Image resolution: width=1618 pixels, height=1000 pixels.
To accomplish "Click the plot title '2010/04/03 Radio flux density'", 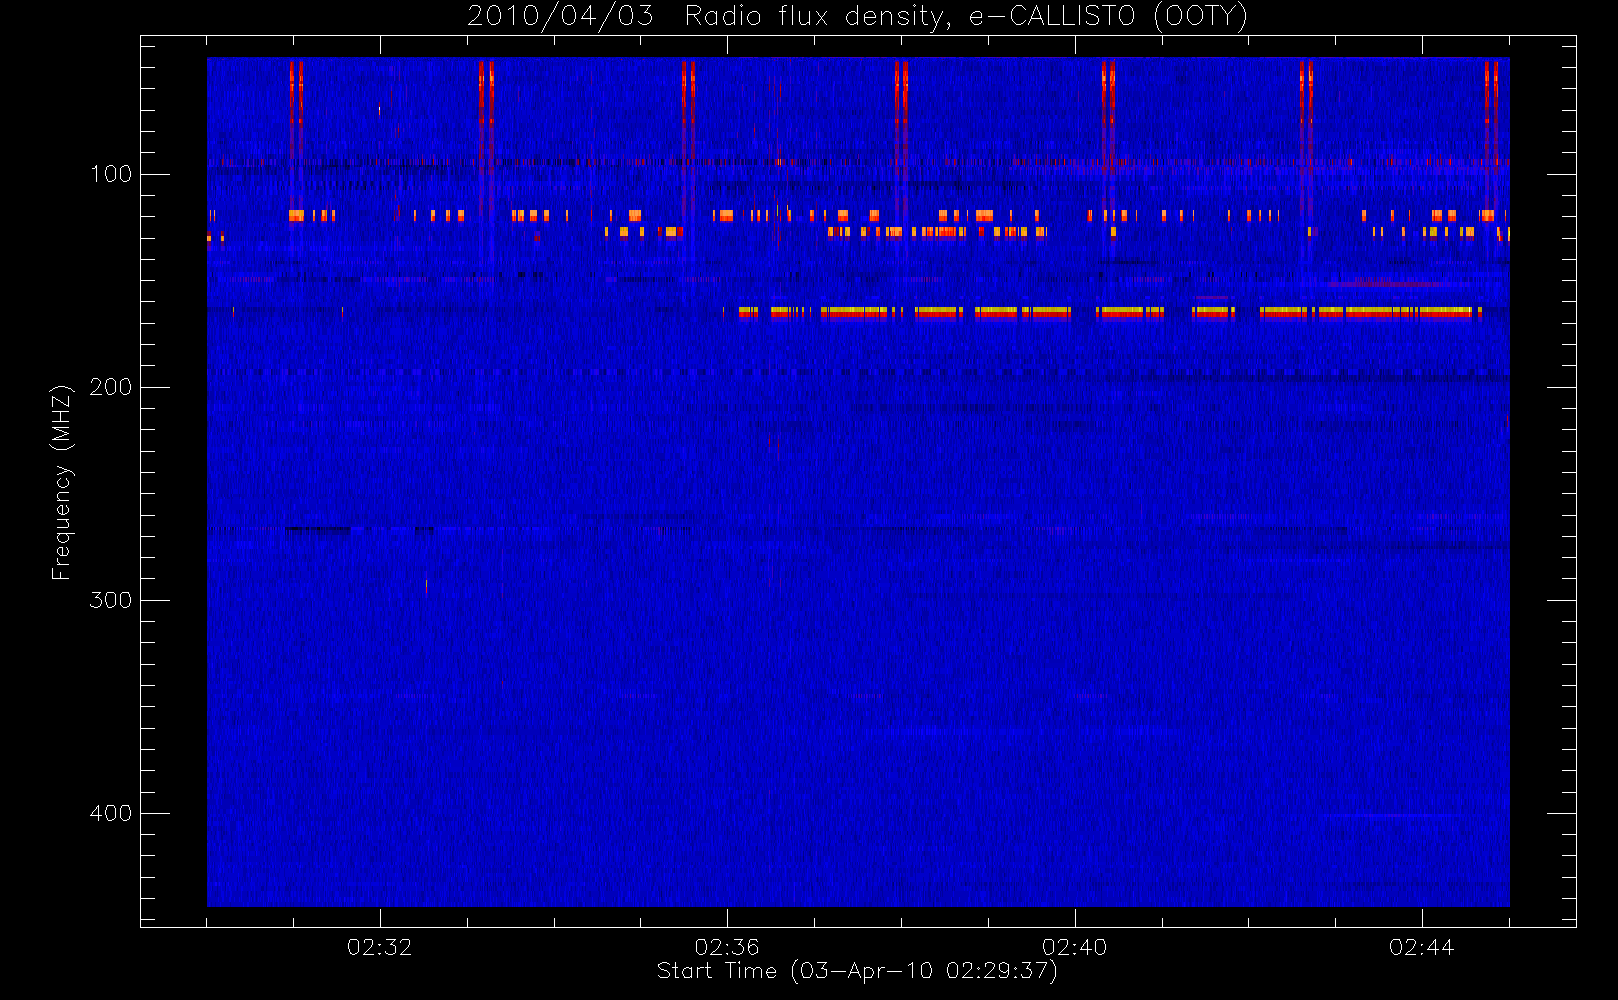I will (706, 16).
